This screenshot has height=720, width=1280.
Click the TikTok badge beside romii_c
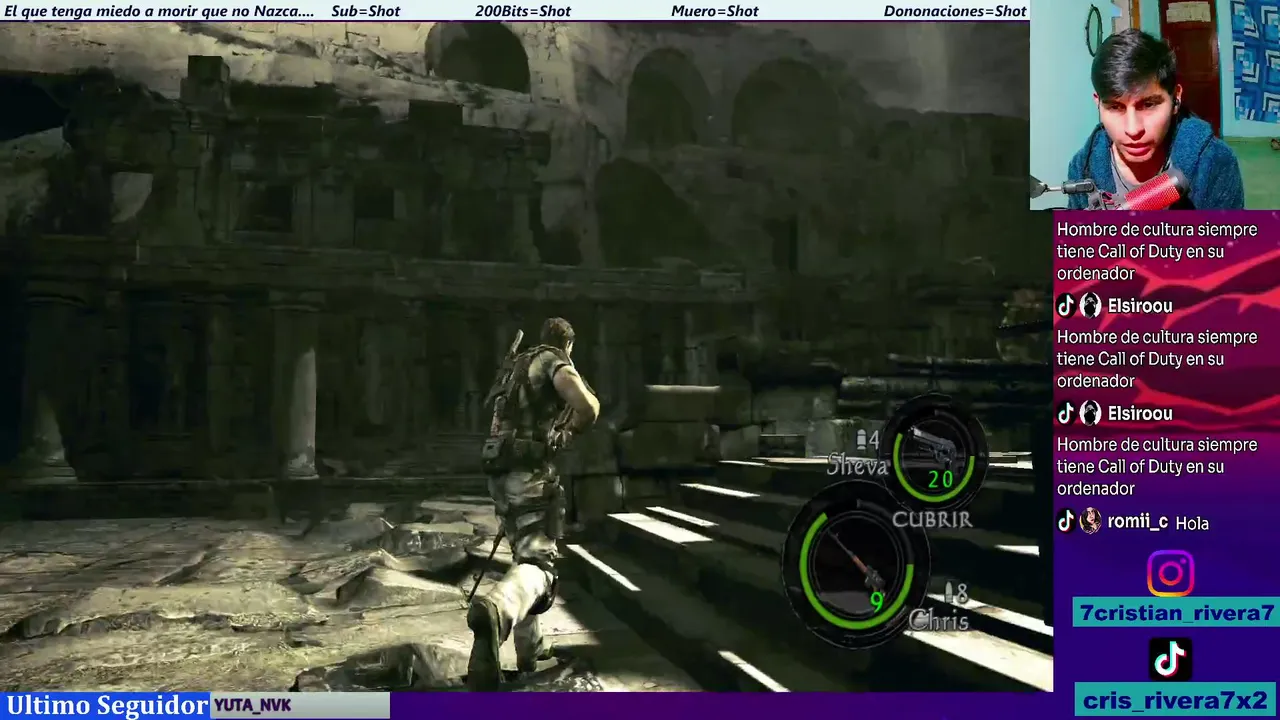[x=1065, y=521]
